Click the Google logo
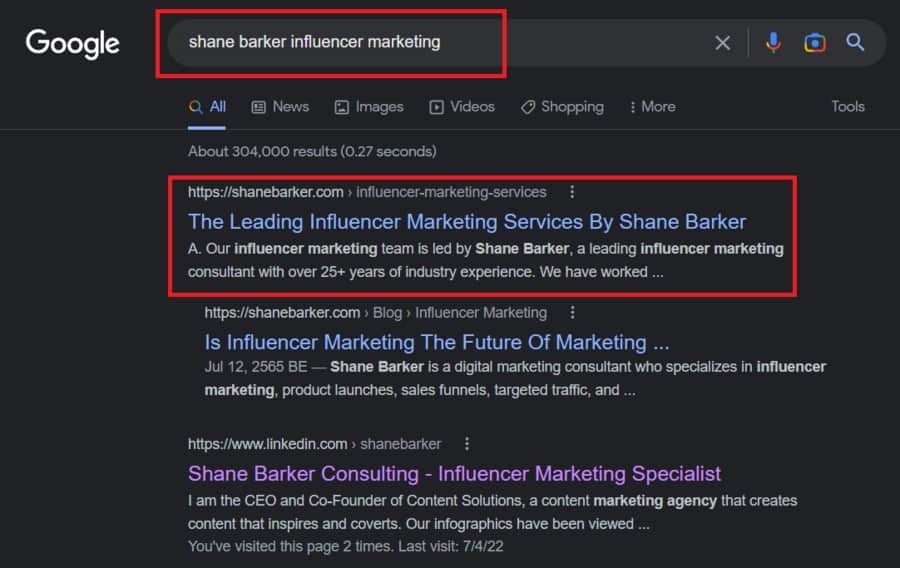 click(72, 44)
